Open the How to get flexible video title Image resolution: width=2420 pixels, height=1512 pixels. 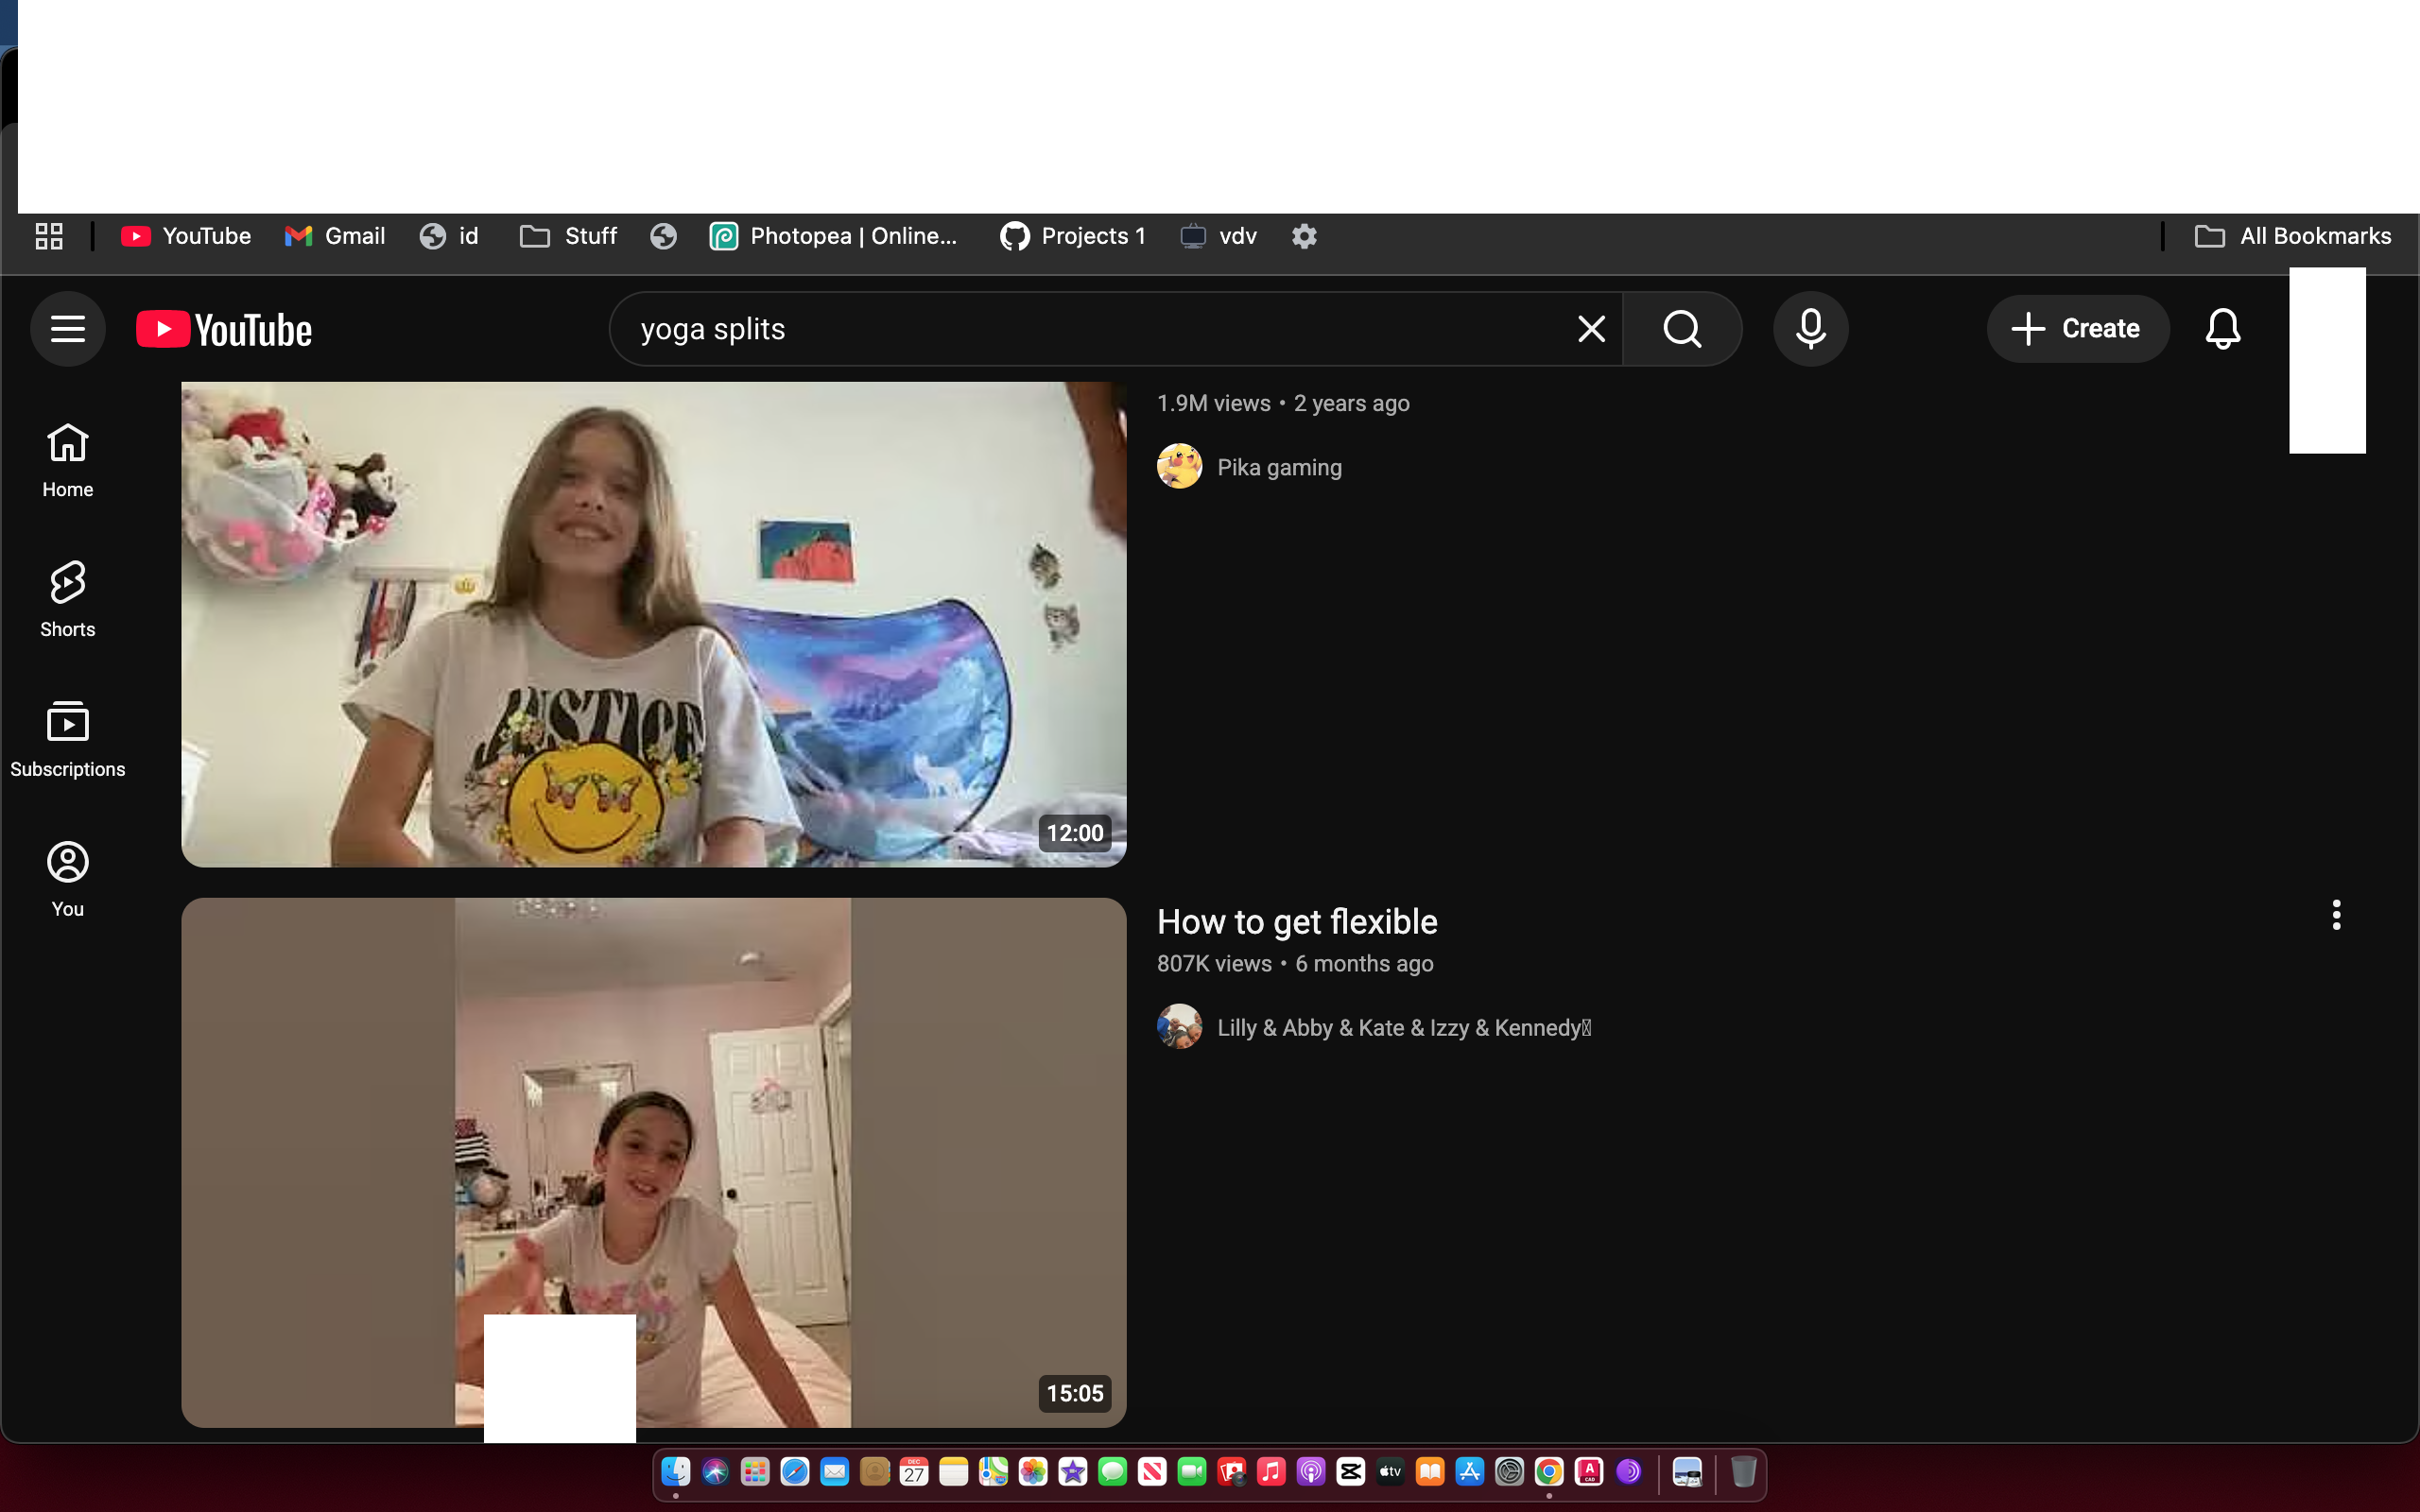click(x=1296, y=922)
